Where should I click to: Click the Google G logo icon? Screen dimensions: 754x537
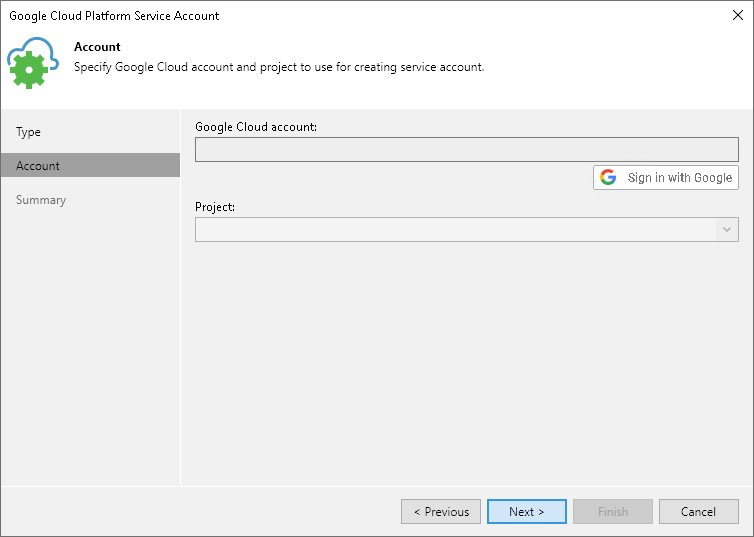(x=608, y=177)
